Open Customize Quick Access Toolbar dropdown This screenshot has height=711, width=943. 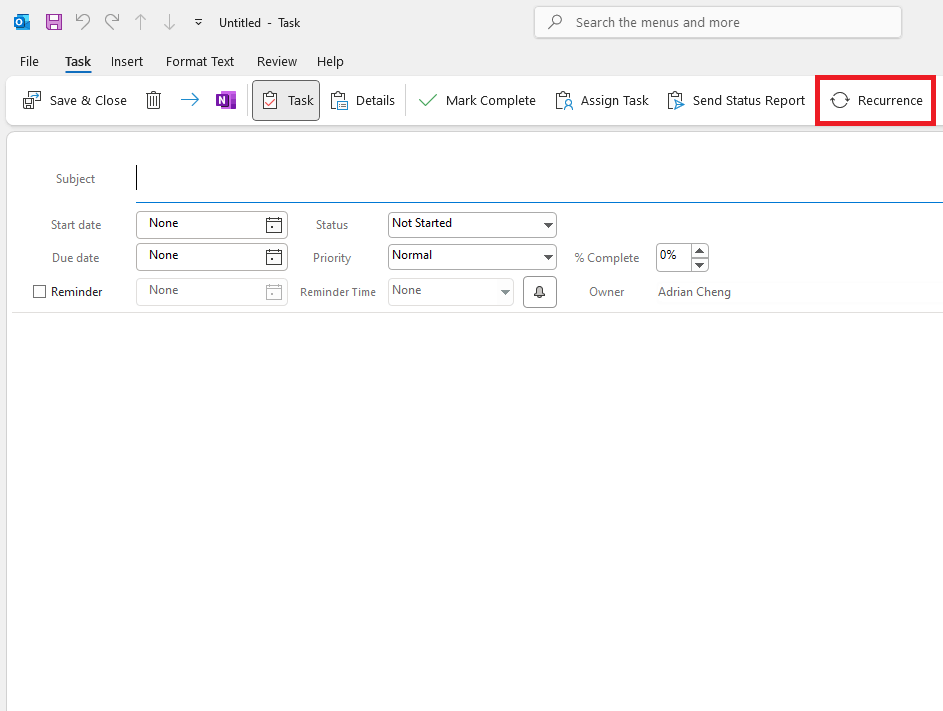coord(198,23)
